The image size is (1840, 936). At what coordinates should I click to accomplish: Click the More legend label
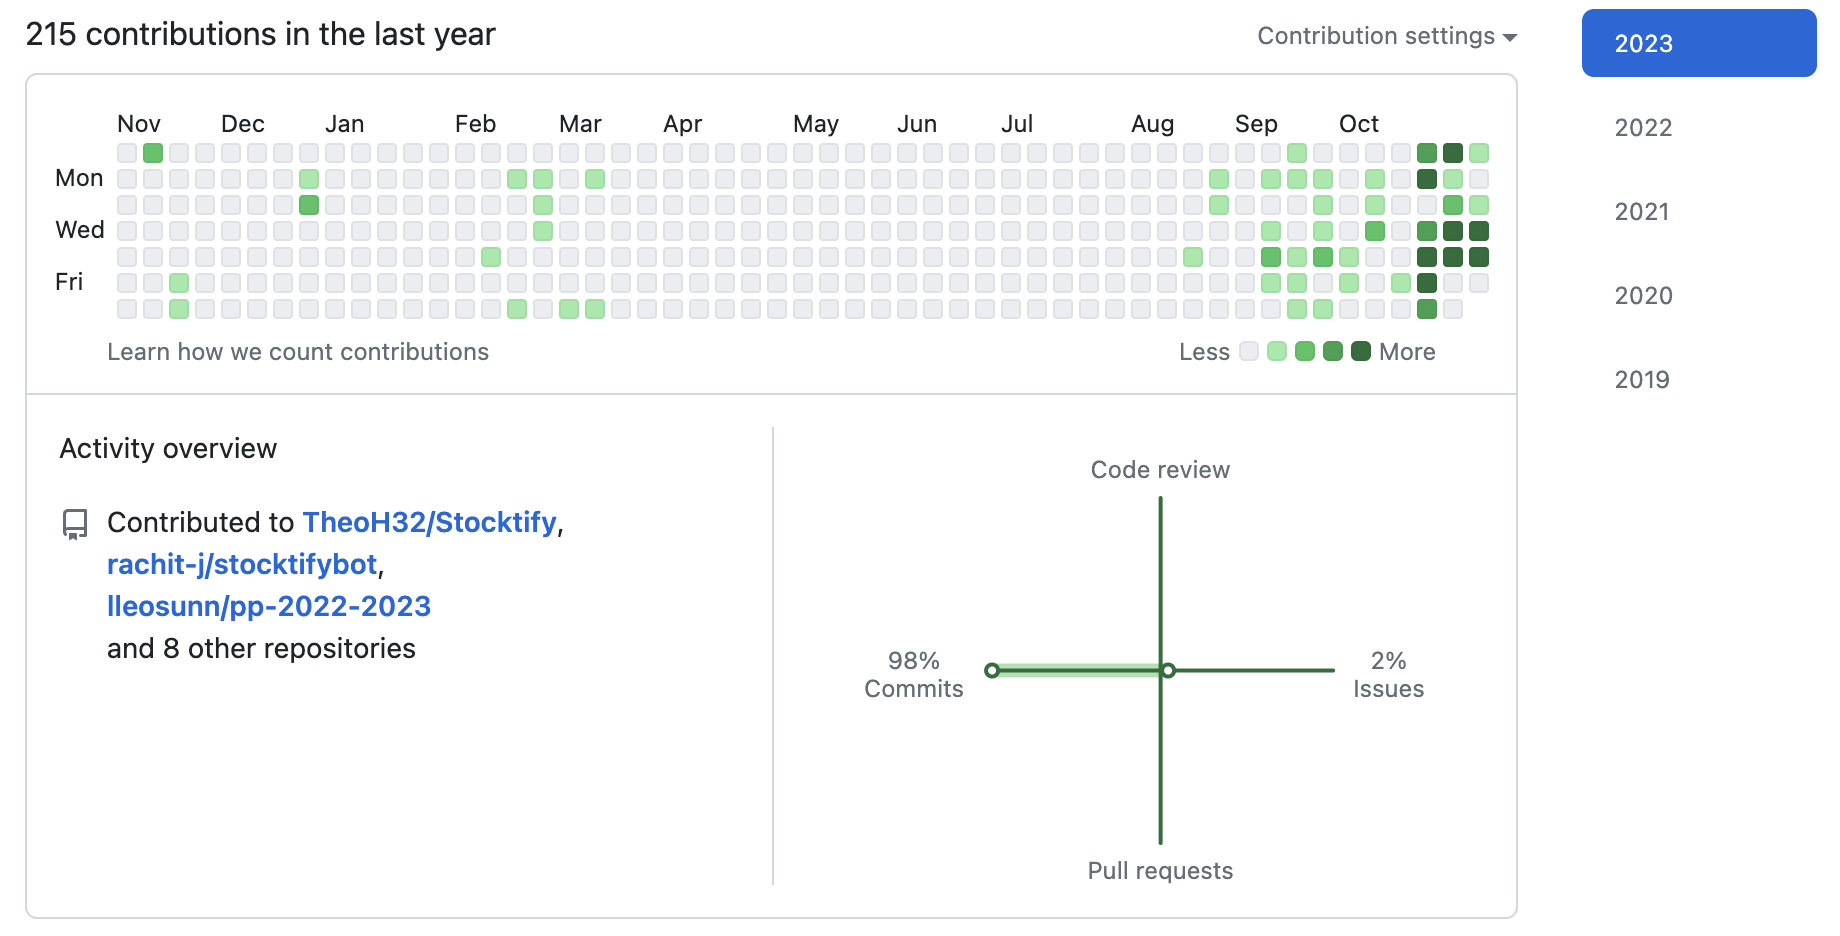[x=1407, y=352]
